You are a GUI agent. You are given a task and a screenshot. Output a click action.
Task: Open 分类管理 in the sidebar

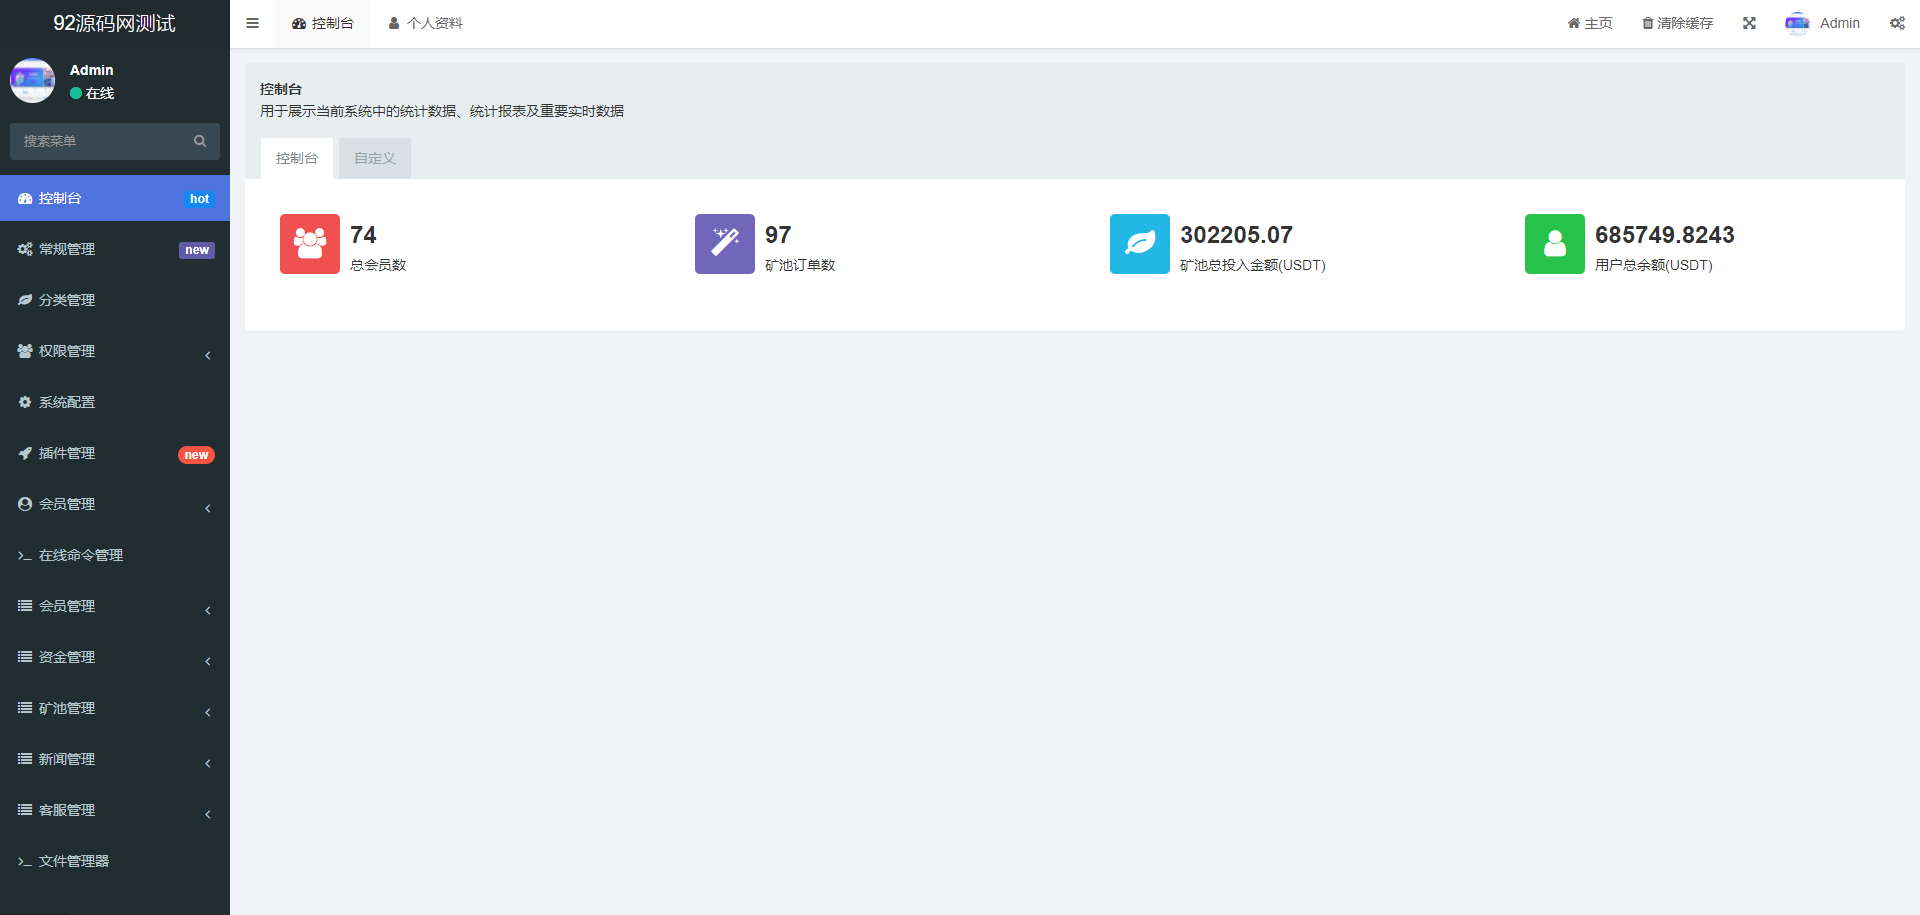pos(115,300)
